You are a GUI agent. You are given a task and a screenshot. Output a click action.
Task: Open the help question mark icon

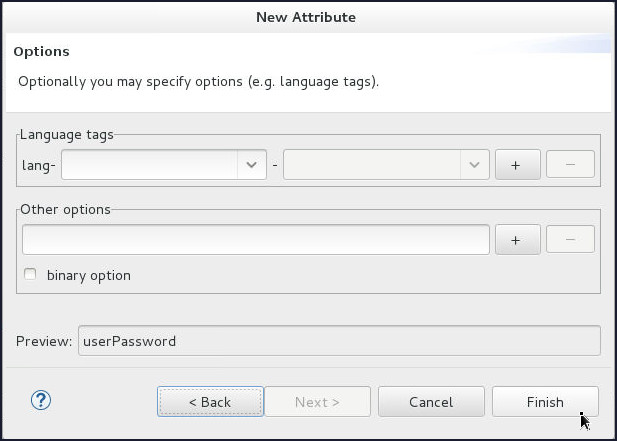click(41, 401)
